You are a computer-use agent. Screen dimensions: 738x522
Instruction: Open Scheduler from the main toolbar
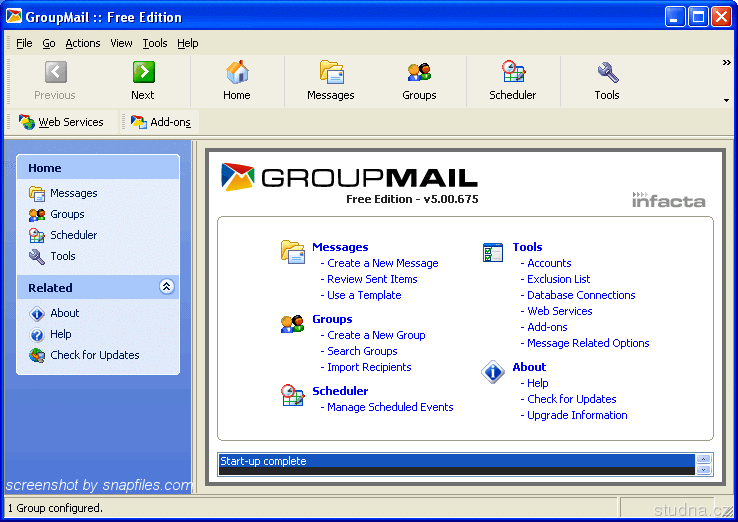(513, 80)
